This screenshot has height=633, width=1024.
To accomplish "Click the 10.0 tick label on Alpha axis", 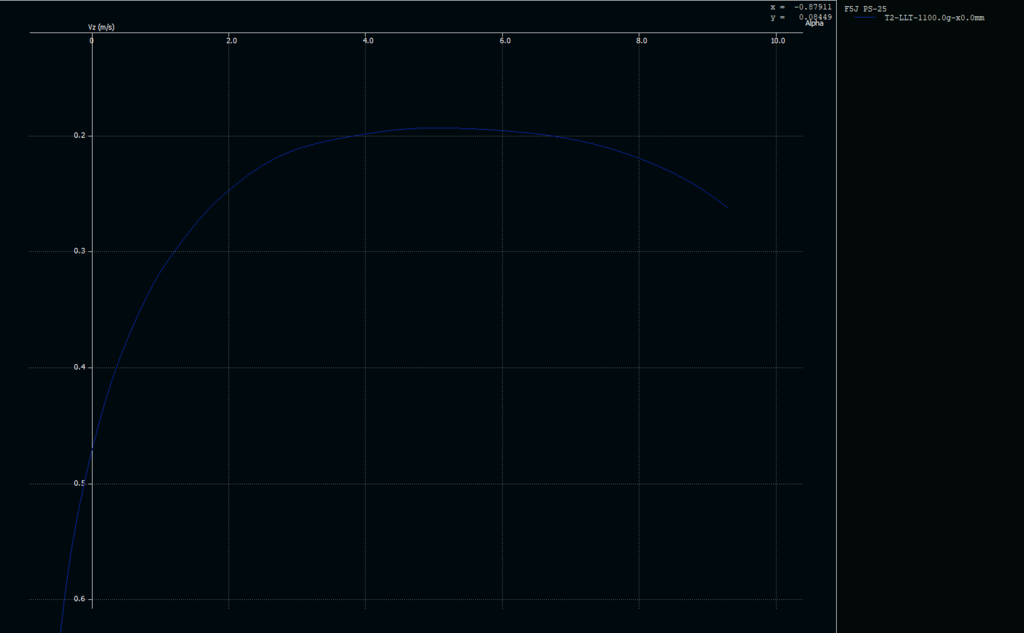I will point(778,41).
